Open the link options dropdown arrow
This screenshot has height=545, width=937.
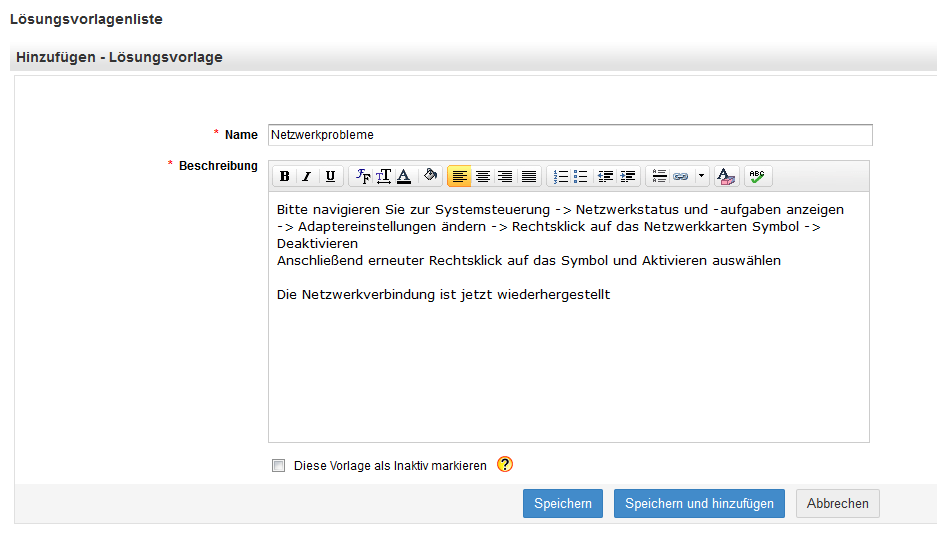[702, 176]
